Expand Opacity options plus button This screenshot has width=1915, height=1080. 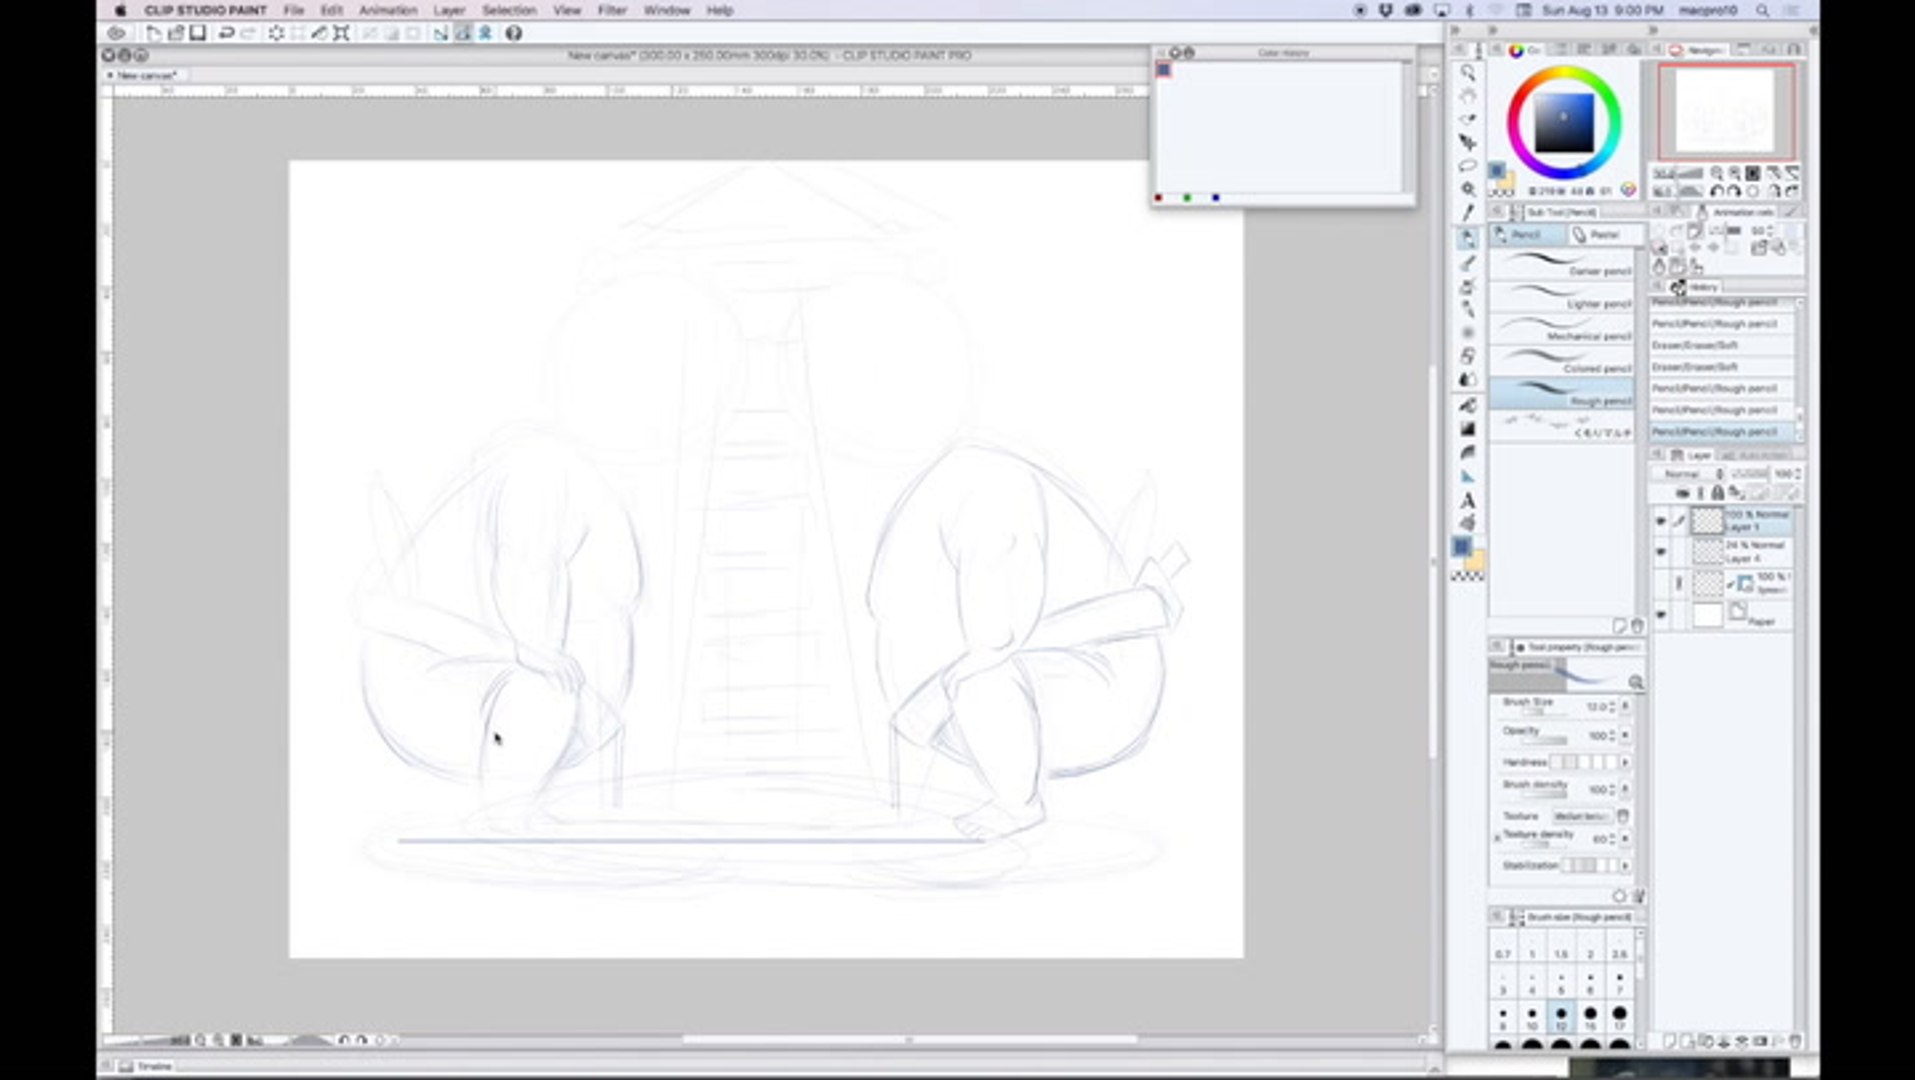tap(1625, 735)
